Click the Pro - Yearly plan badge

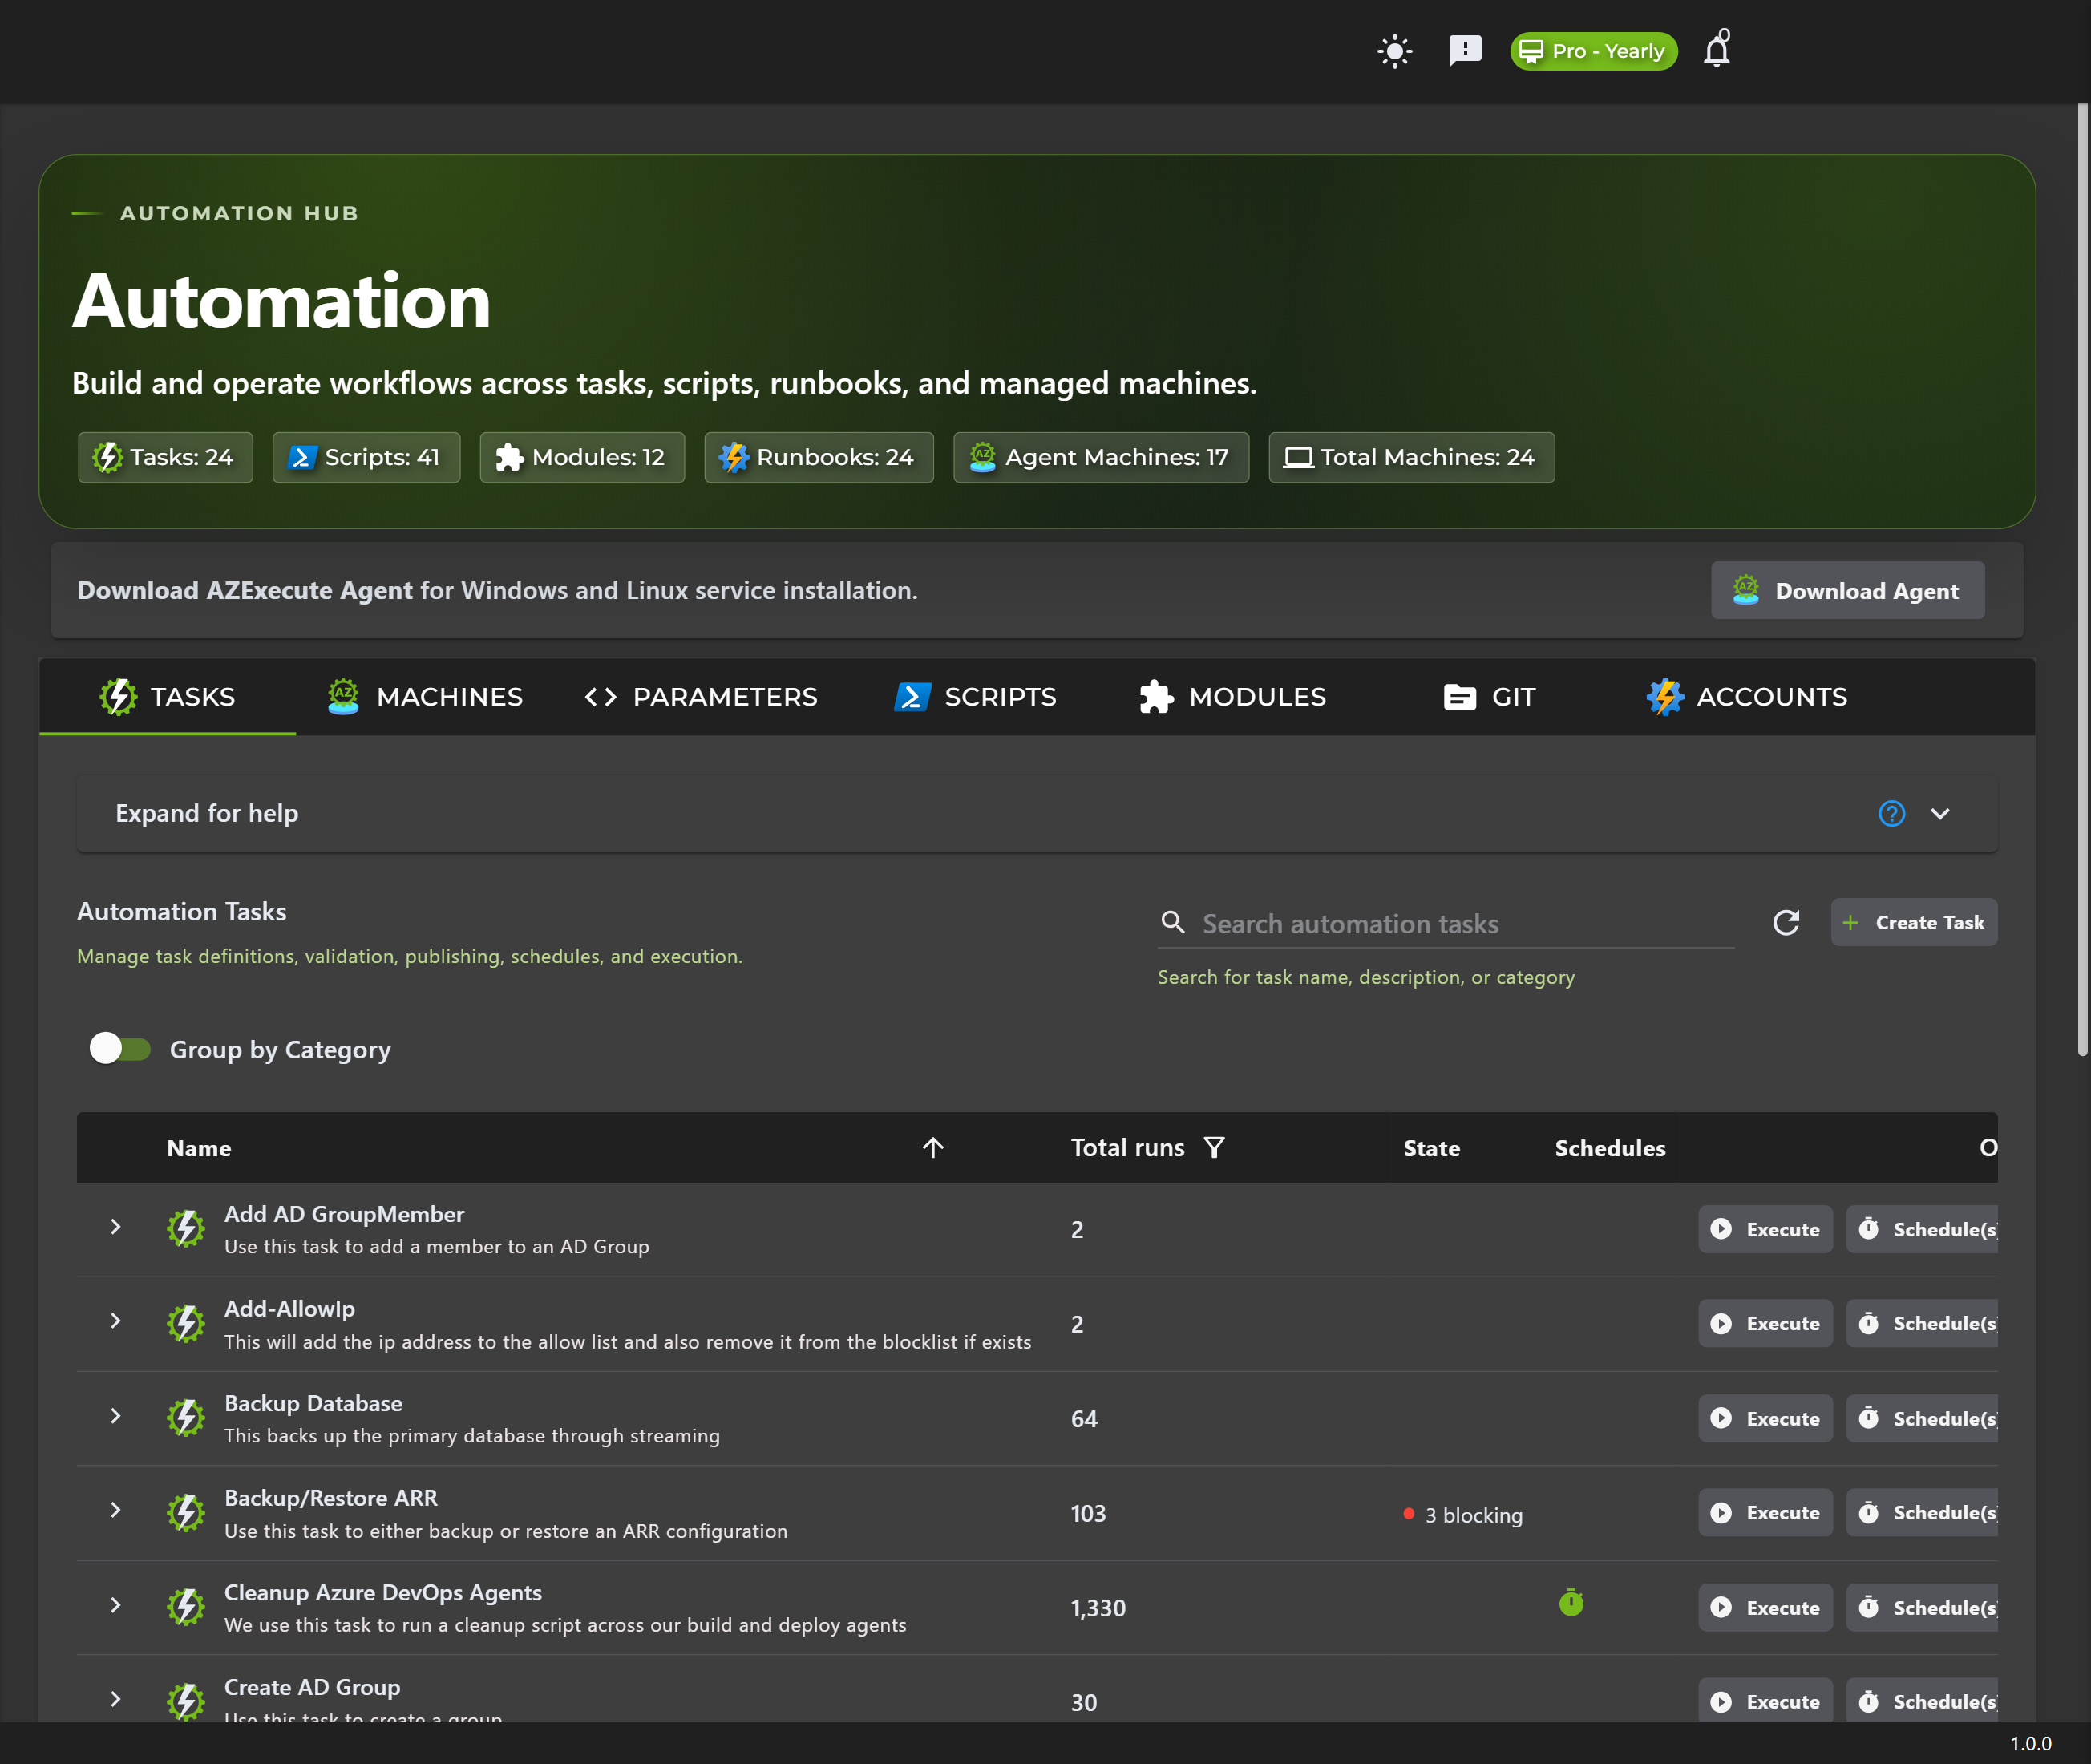tap(1593, 51)
